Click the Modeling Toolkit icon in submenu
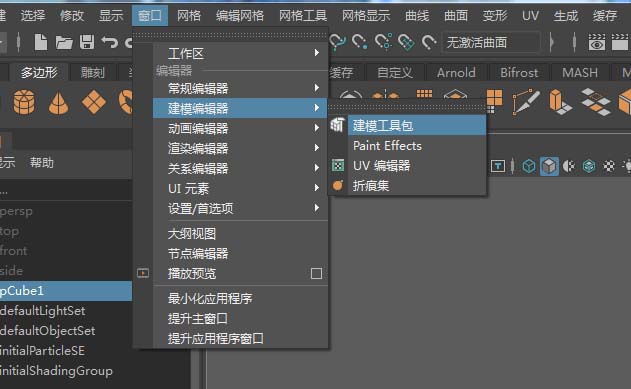This screenshot has width=631, height=389. pos(338,125)
